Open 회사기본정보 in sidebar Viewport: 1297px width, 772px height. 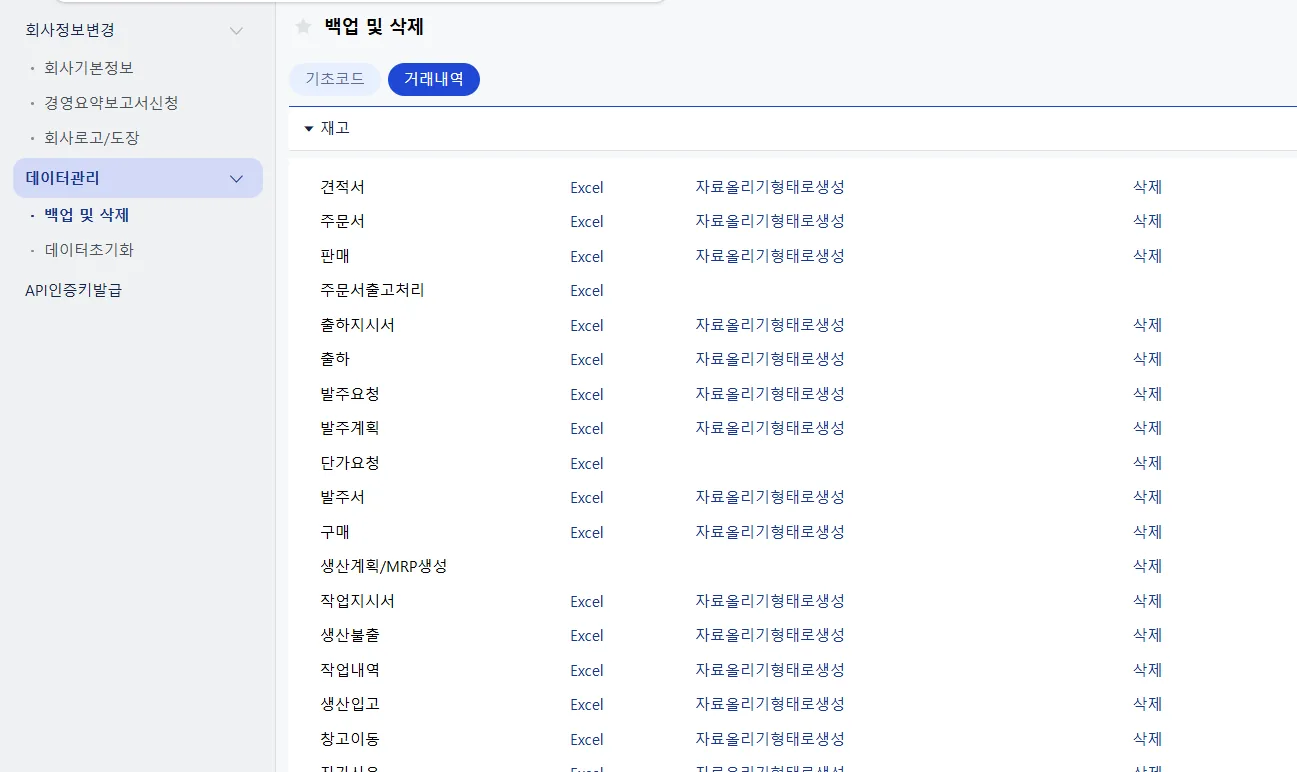coord(89,68)
